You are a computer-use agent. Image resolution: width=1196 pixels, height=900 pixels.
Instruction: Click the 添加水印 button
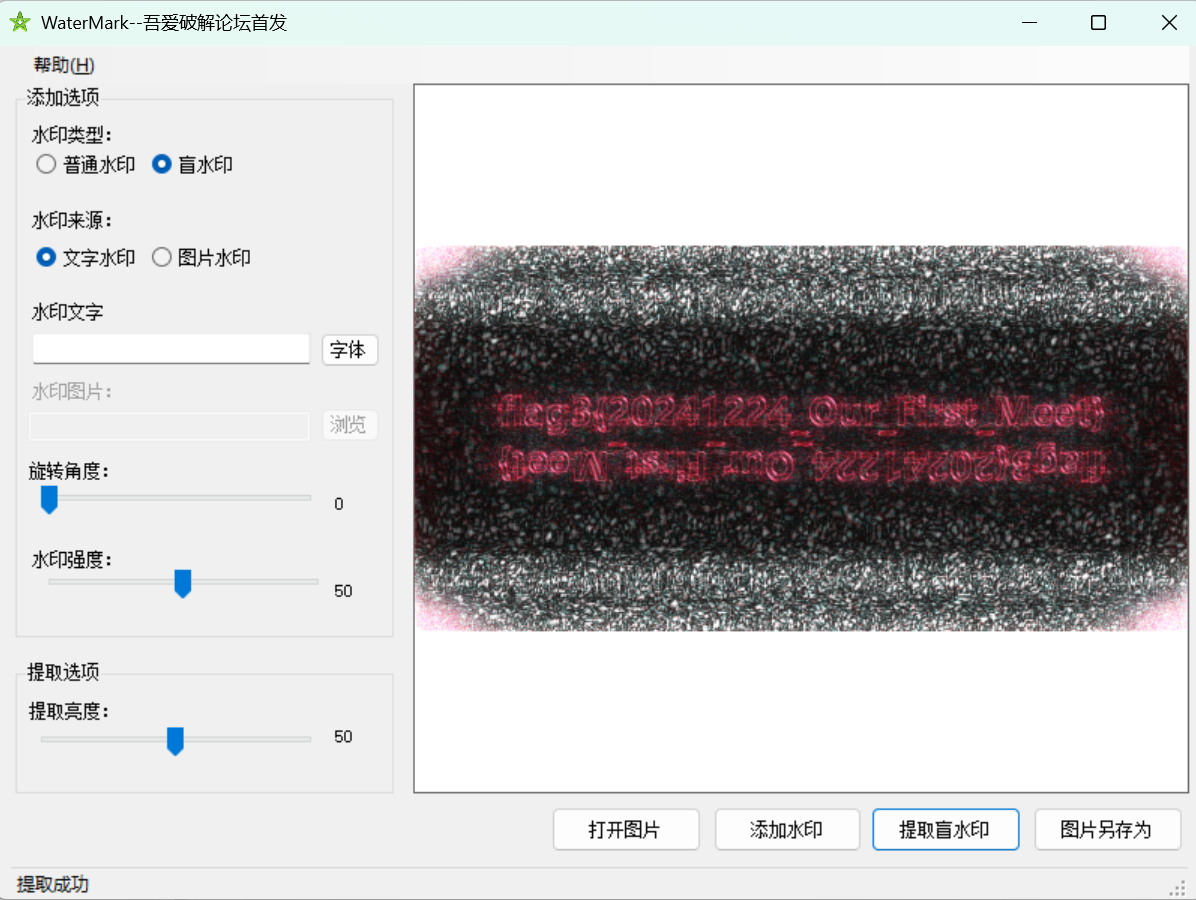pyautogui.click(x=787, y=829)
